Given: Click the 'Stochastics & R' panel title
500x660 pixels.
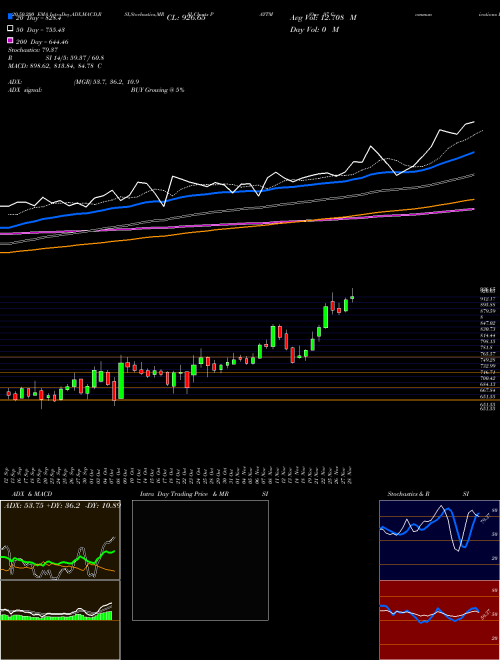Looking at the screenshot, I should 408,494.
